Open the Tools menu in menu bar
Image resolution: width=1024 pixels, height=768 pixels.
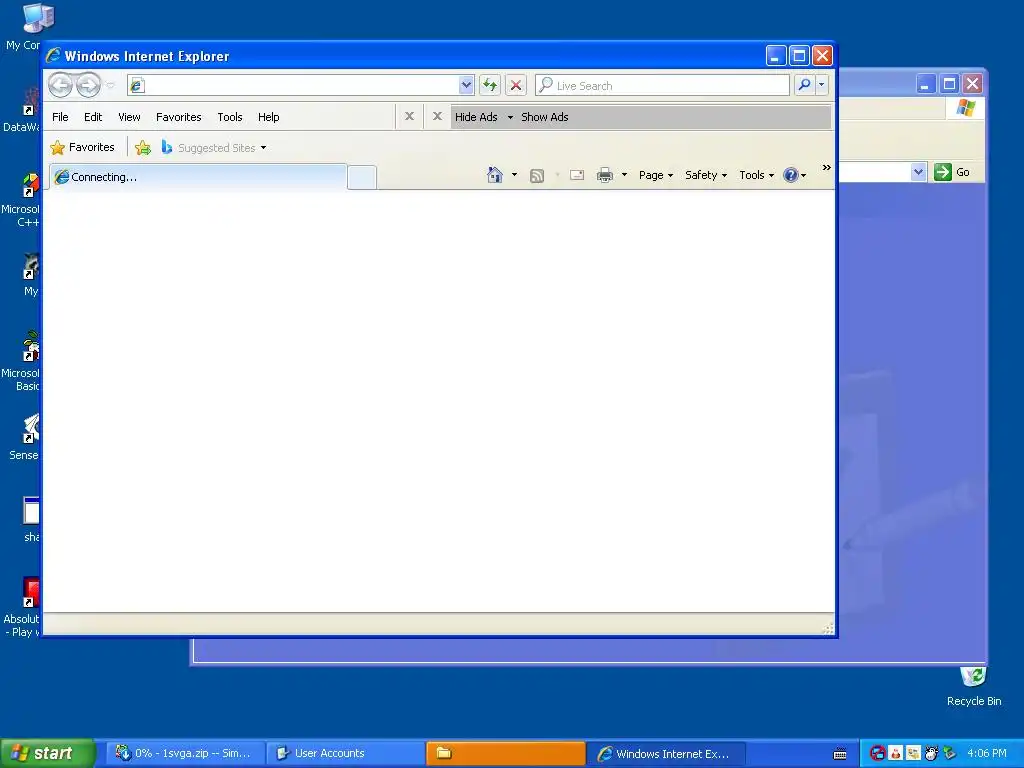coord(230,117)
